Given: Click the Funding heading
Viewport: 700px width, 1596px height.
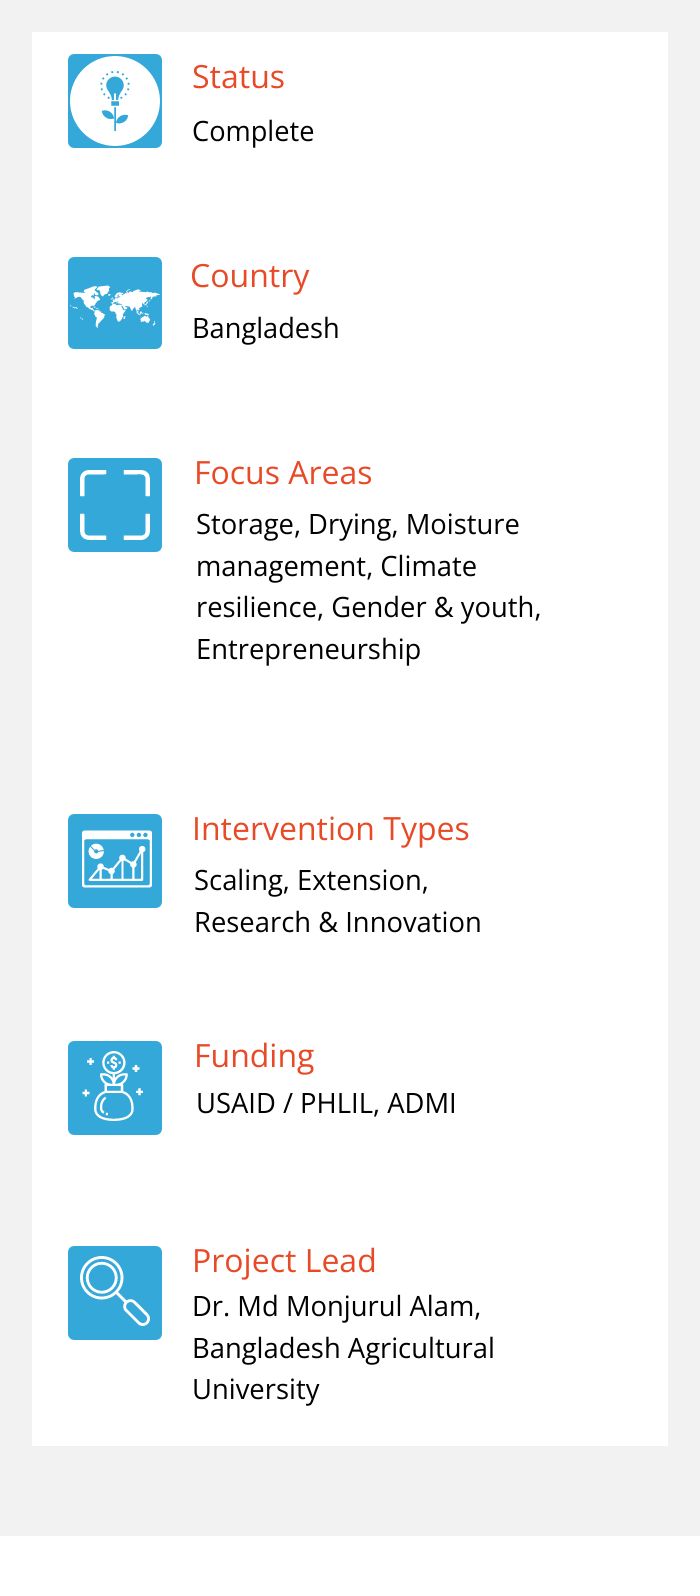Looking at the screenshot, I should [x=254, y=1056].
